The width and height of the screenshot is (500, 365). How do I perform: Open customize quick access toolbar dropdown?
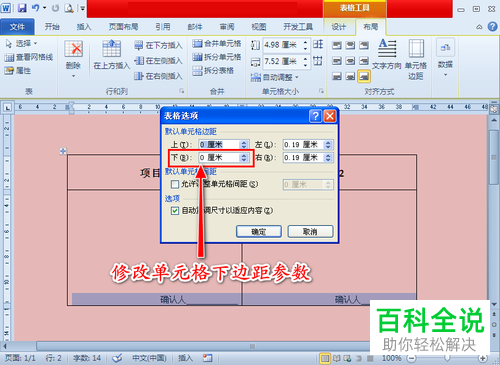82,8
